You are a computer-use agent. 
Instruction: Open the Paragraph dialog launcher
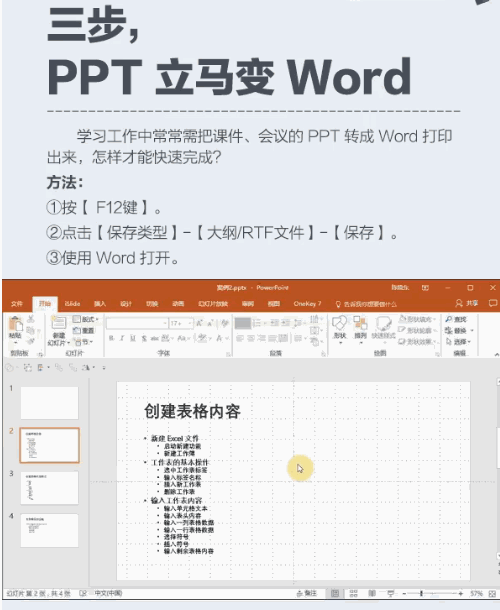click(x=323, y=354)
